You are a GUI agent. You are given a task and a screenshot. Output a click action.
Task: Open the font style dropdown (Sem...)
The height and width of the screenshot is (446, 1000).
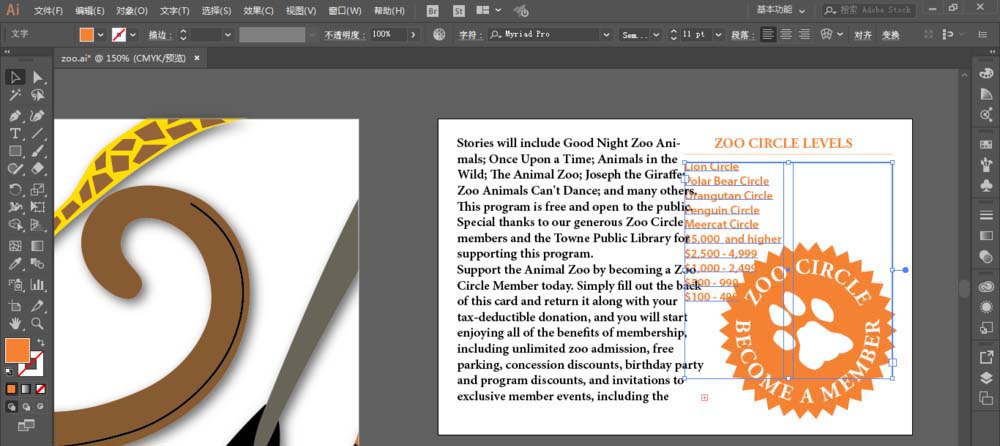coord(656,34)
